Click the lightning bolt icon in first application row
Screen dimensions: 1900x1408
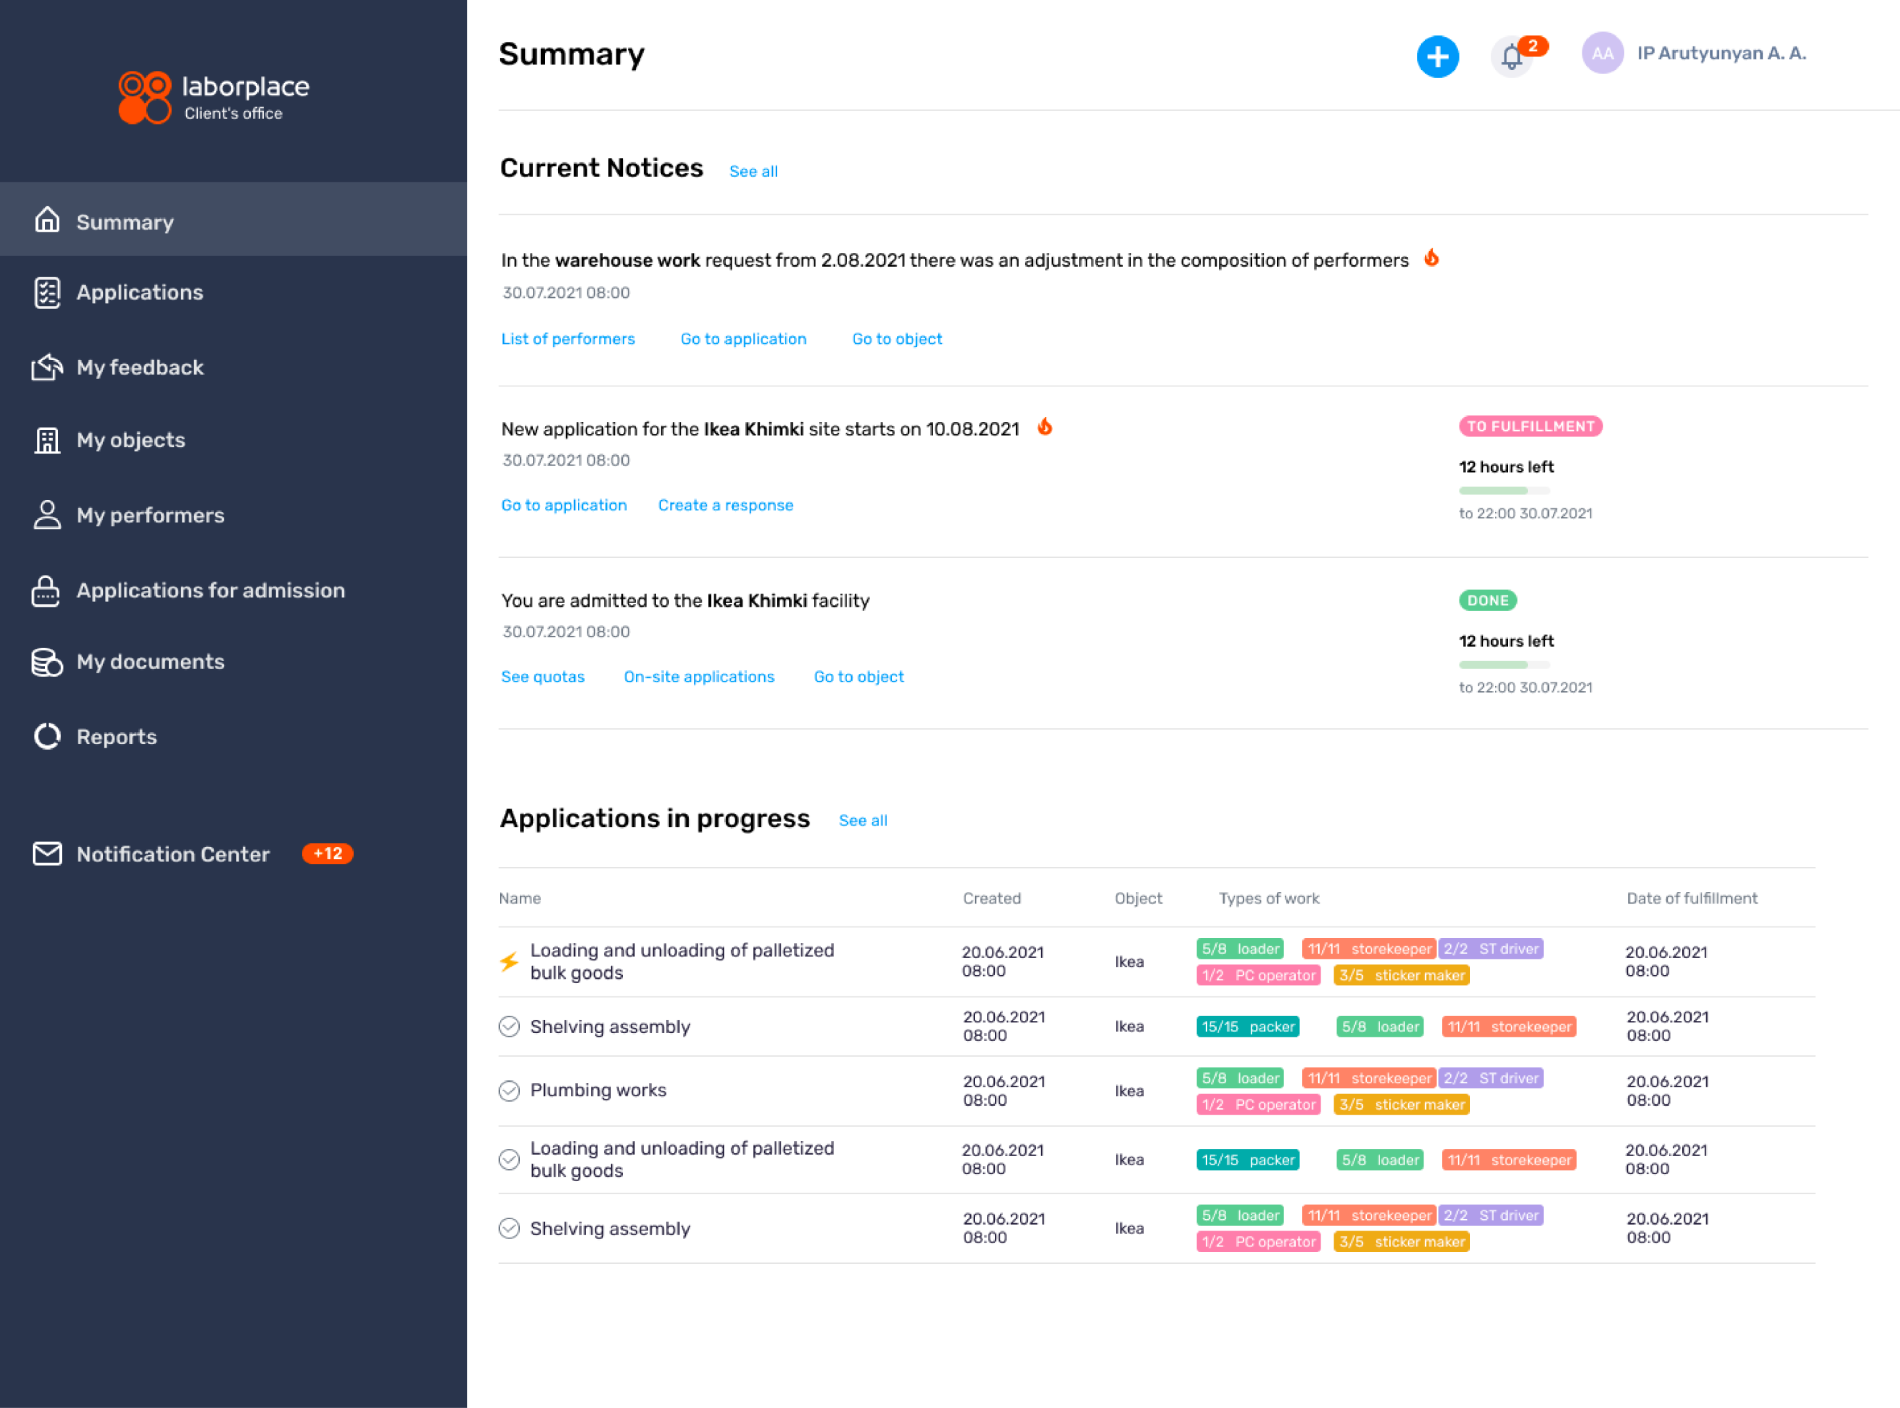point(509,962)
